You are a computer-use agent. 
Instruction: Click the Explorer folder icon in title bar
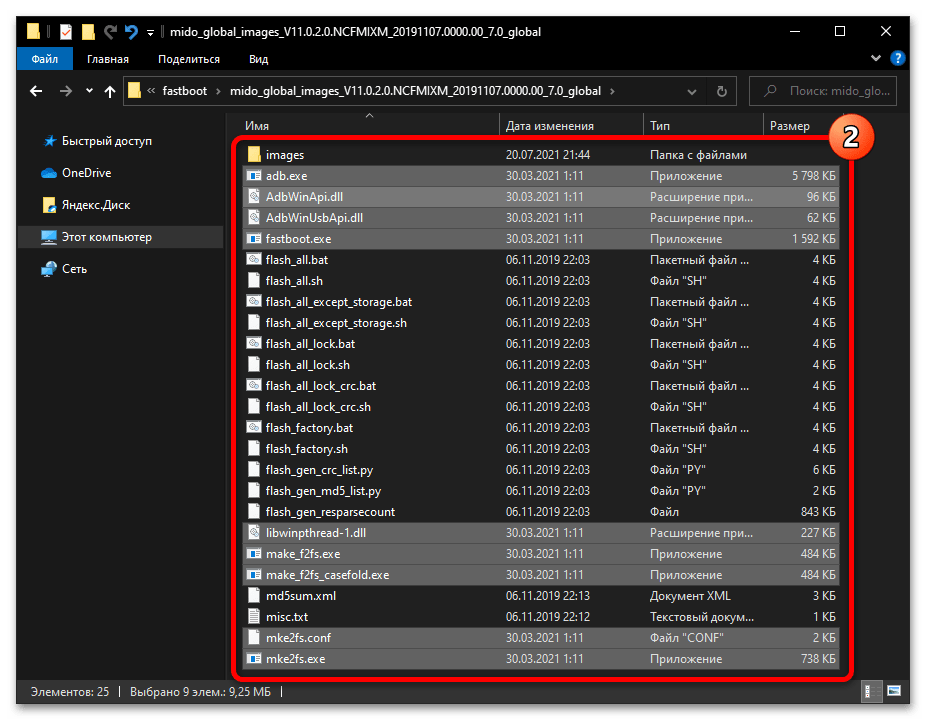(x=33, y=31)
